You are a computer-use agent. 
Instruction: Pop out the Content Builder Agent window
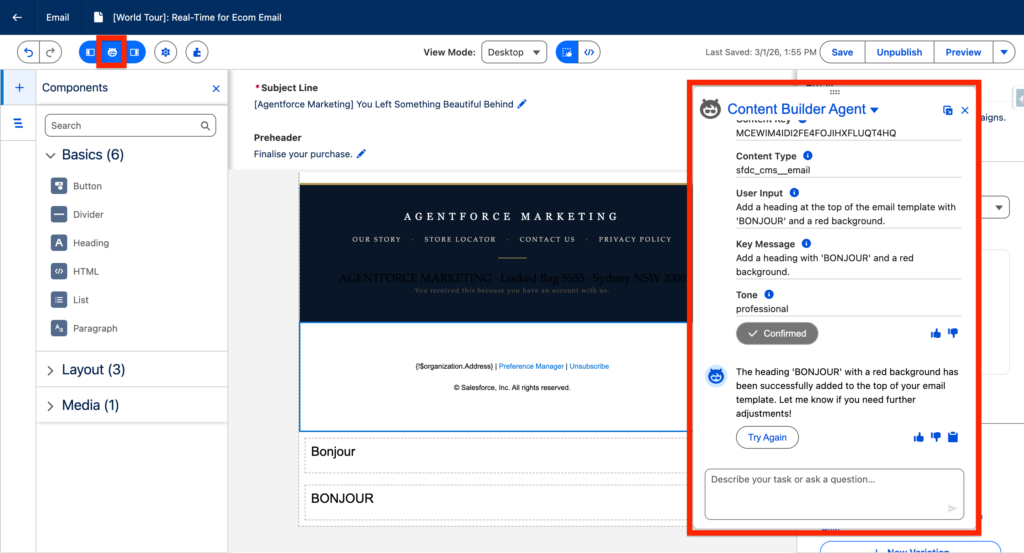pyautogui.click(x=947, y=110)
